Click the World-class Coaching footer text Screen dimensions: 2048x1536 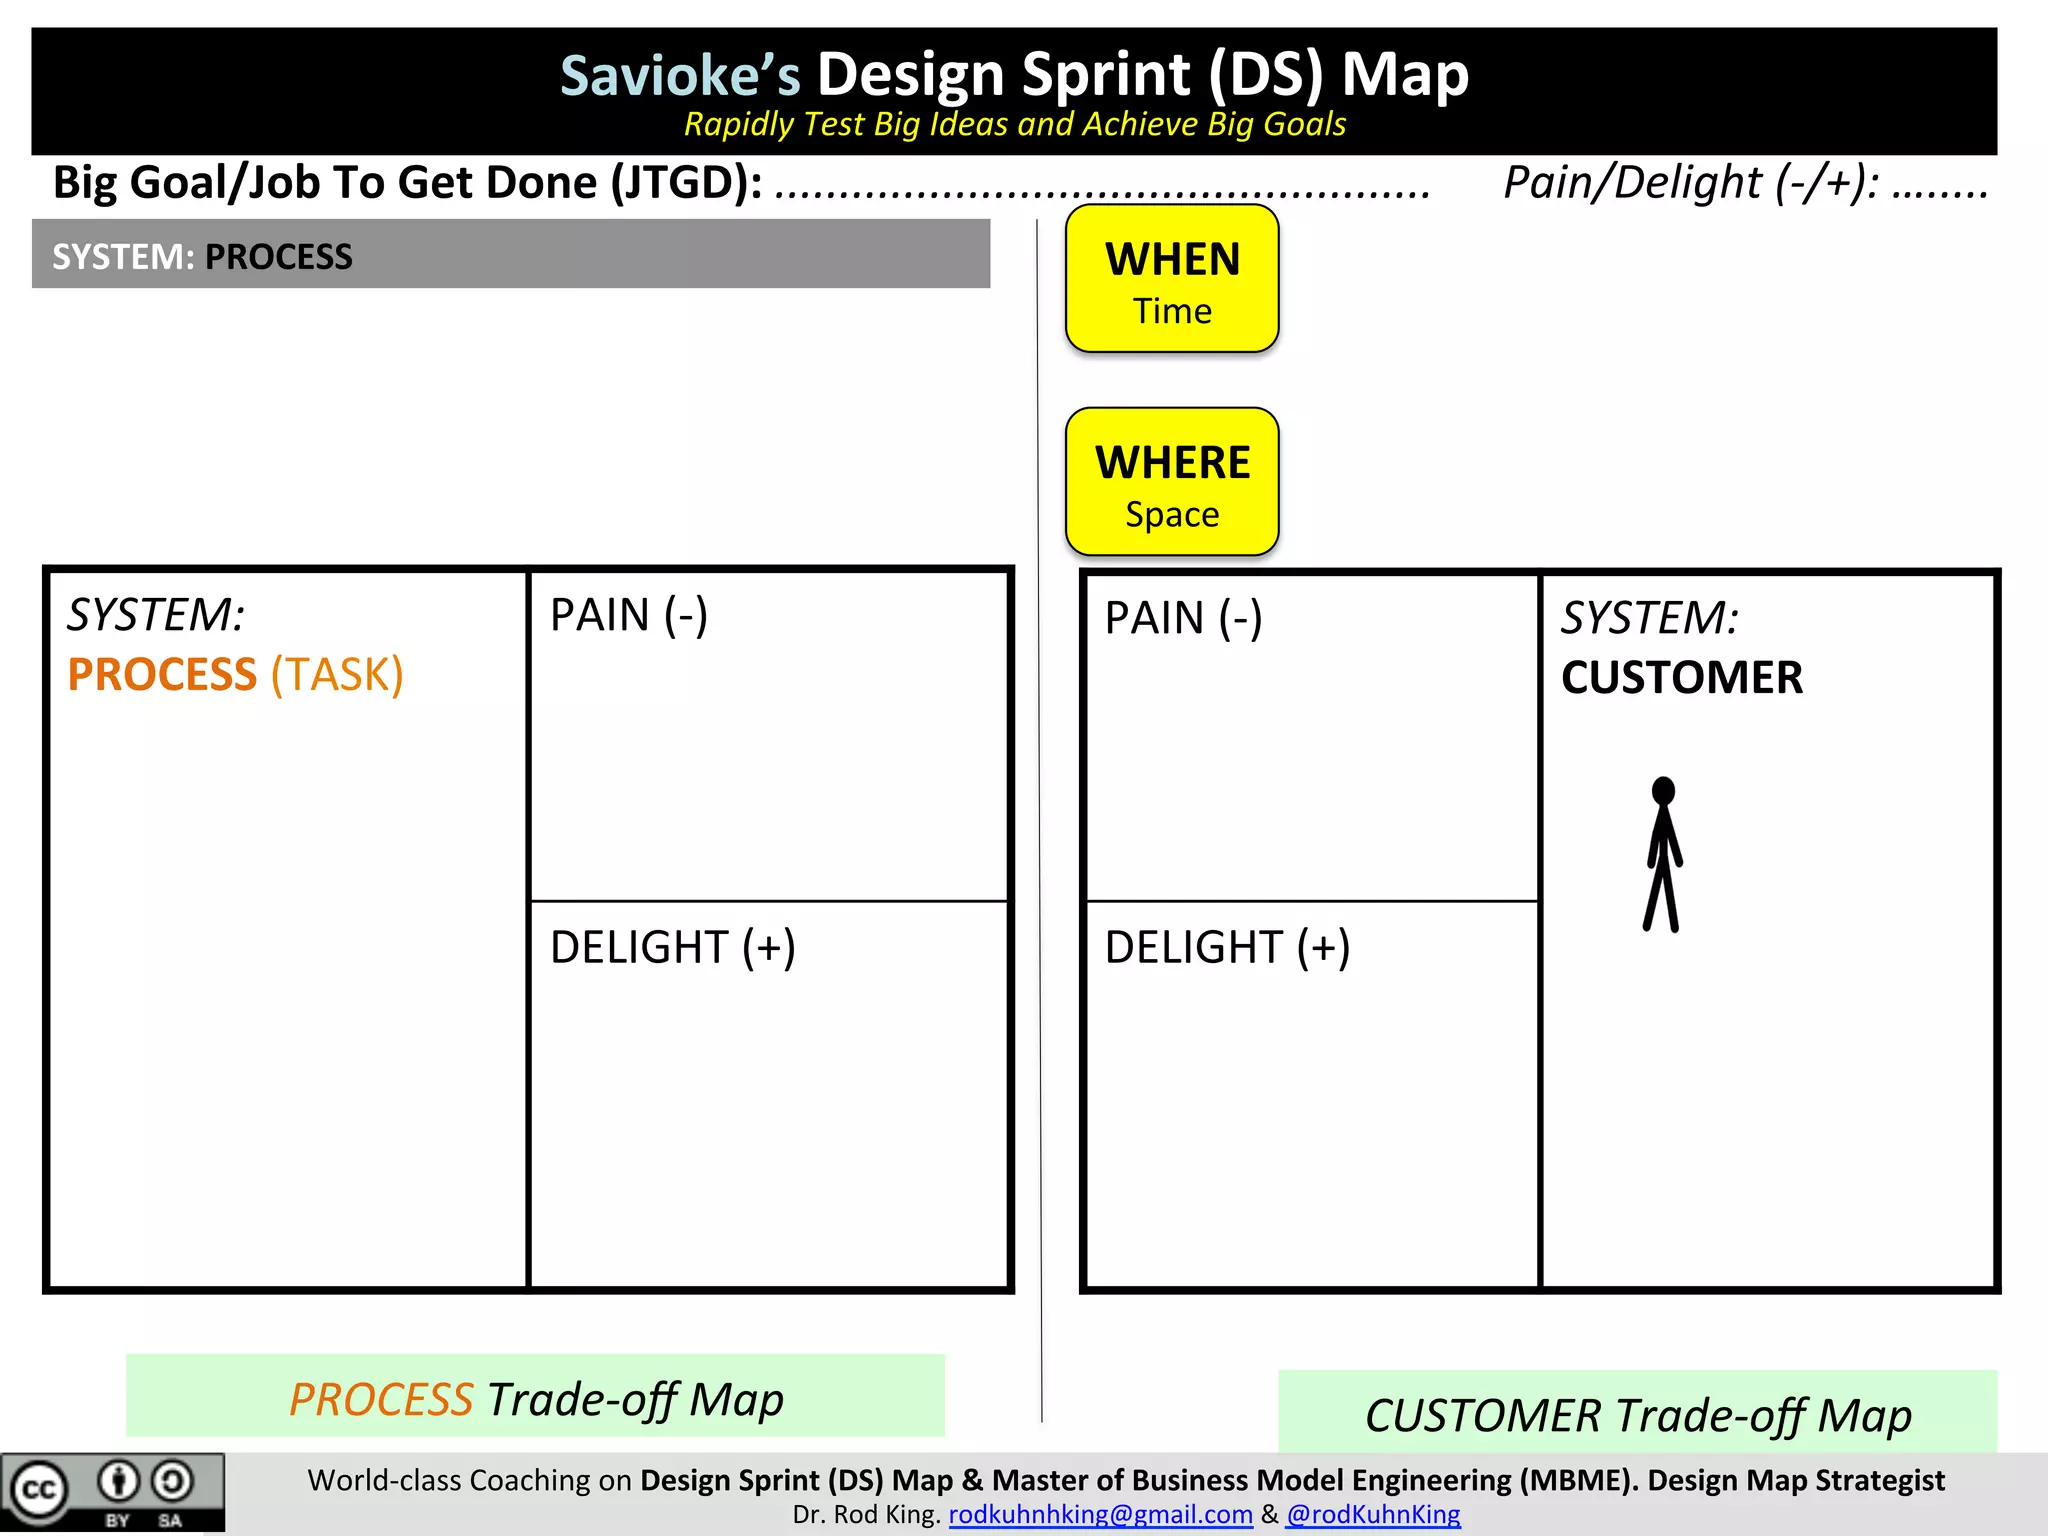[x=1126, y=1480]
